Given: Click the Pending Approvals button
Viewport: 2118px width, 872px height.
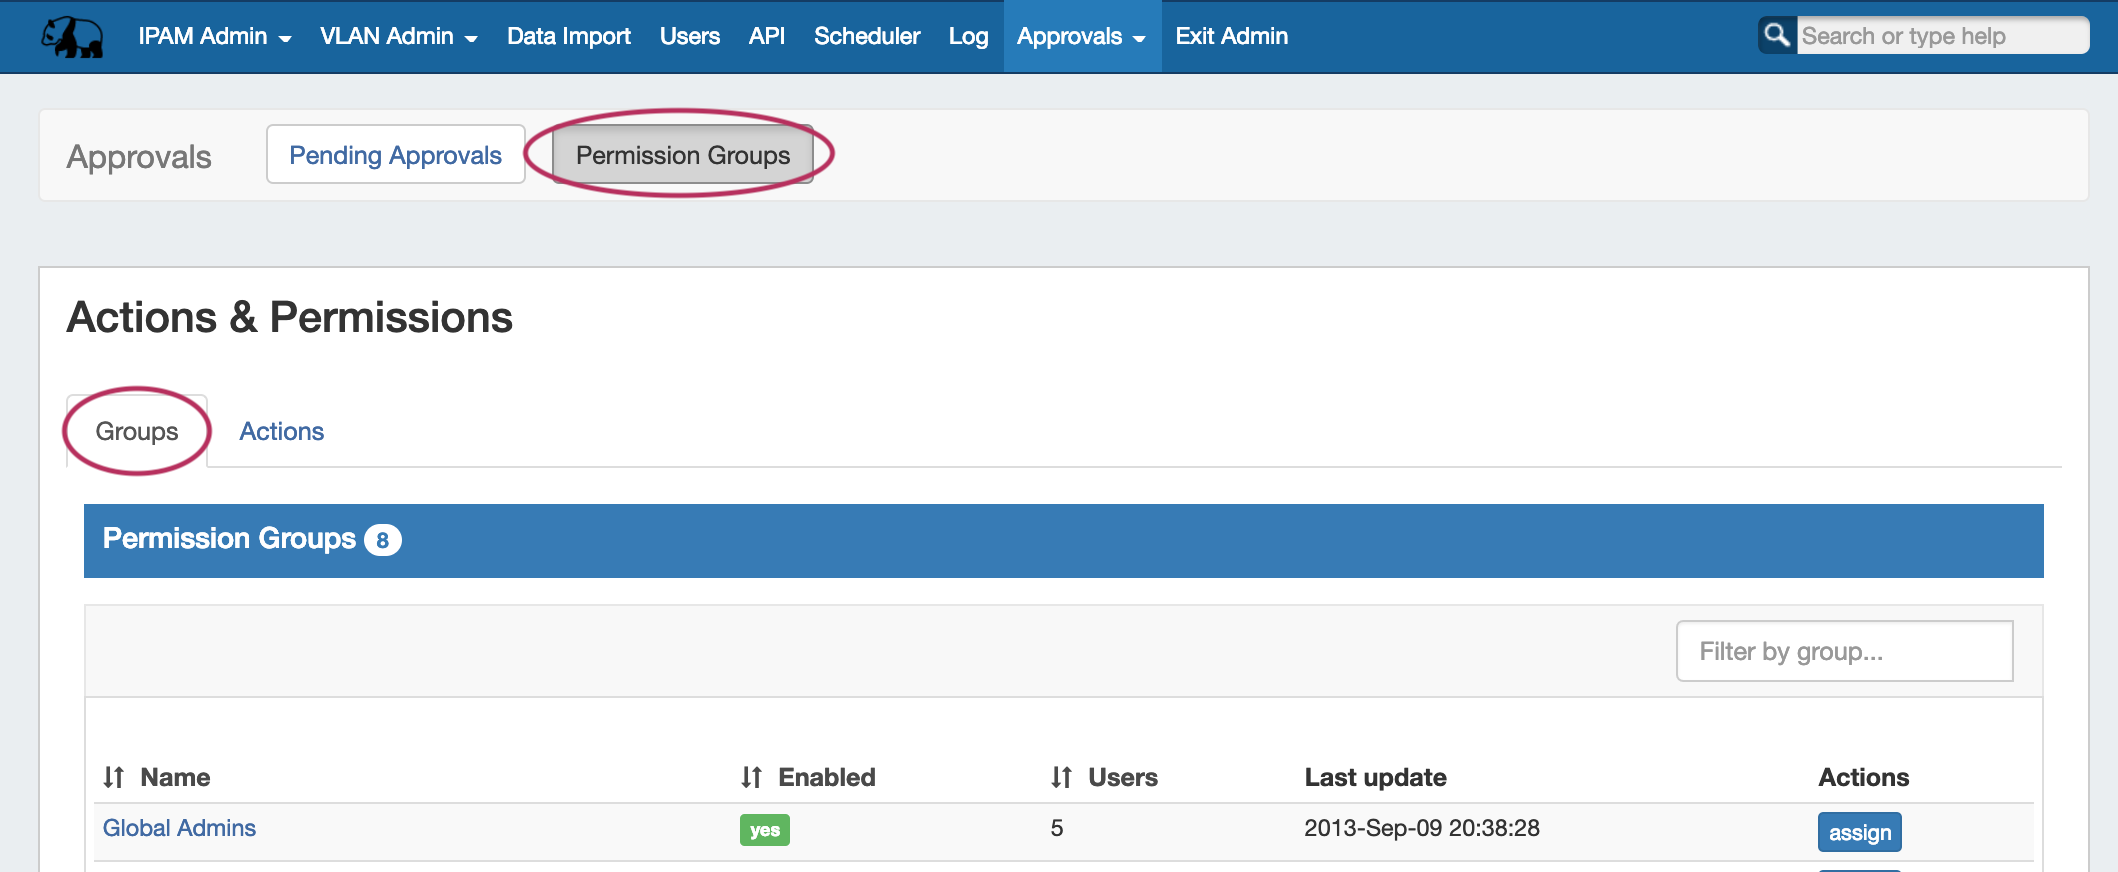Looking at the screenshot, I should [395, 155].
